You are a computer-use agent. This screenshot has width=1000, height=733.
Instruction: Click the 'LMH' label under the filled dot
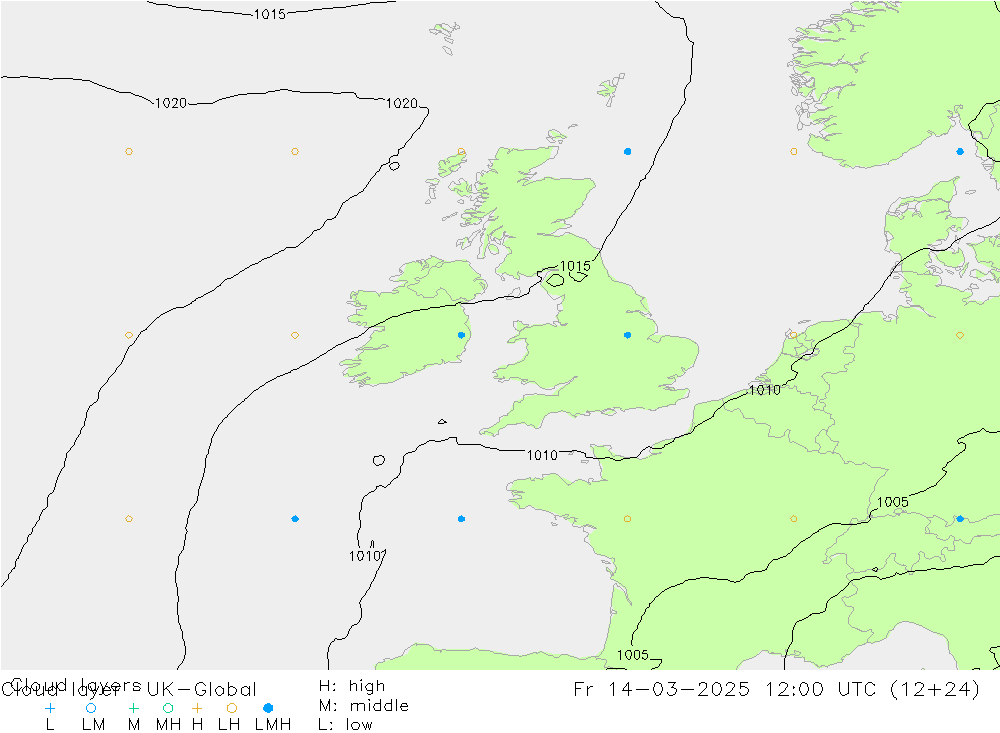(273, 725)
